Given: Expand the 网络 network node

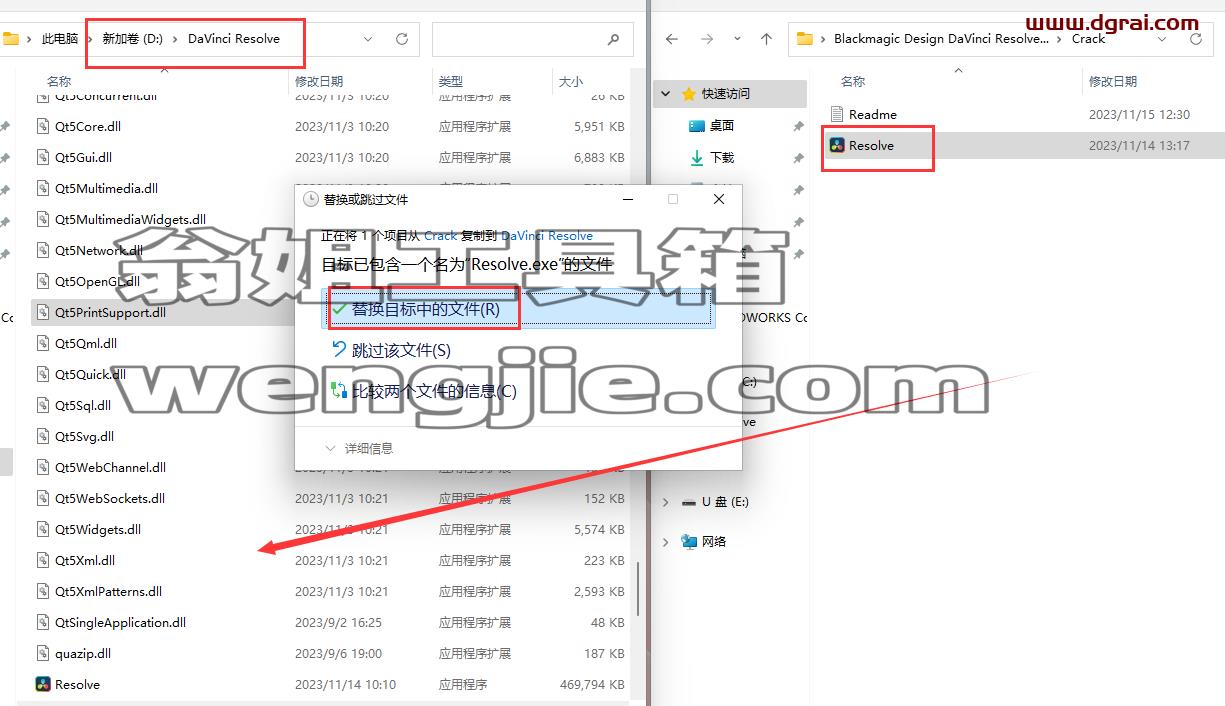Looking at the screenshot, I should 666,541.
